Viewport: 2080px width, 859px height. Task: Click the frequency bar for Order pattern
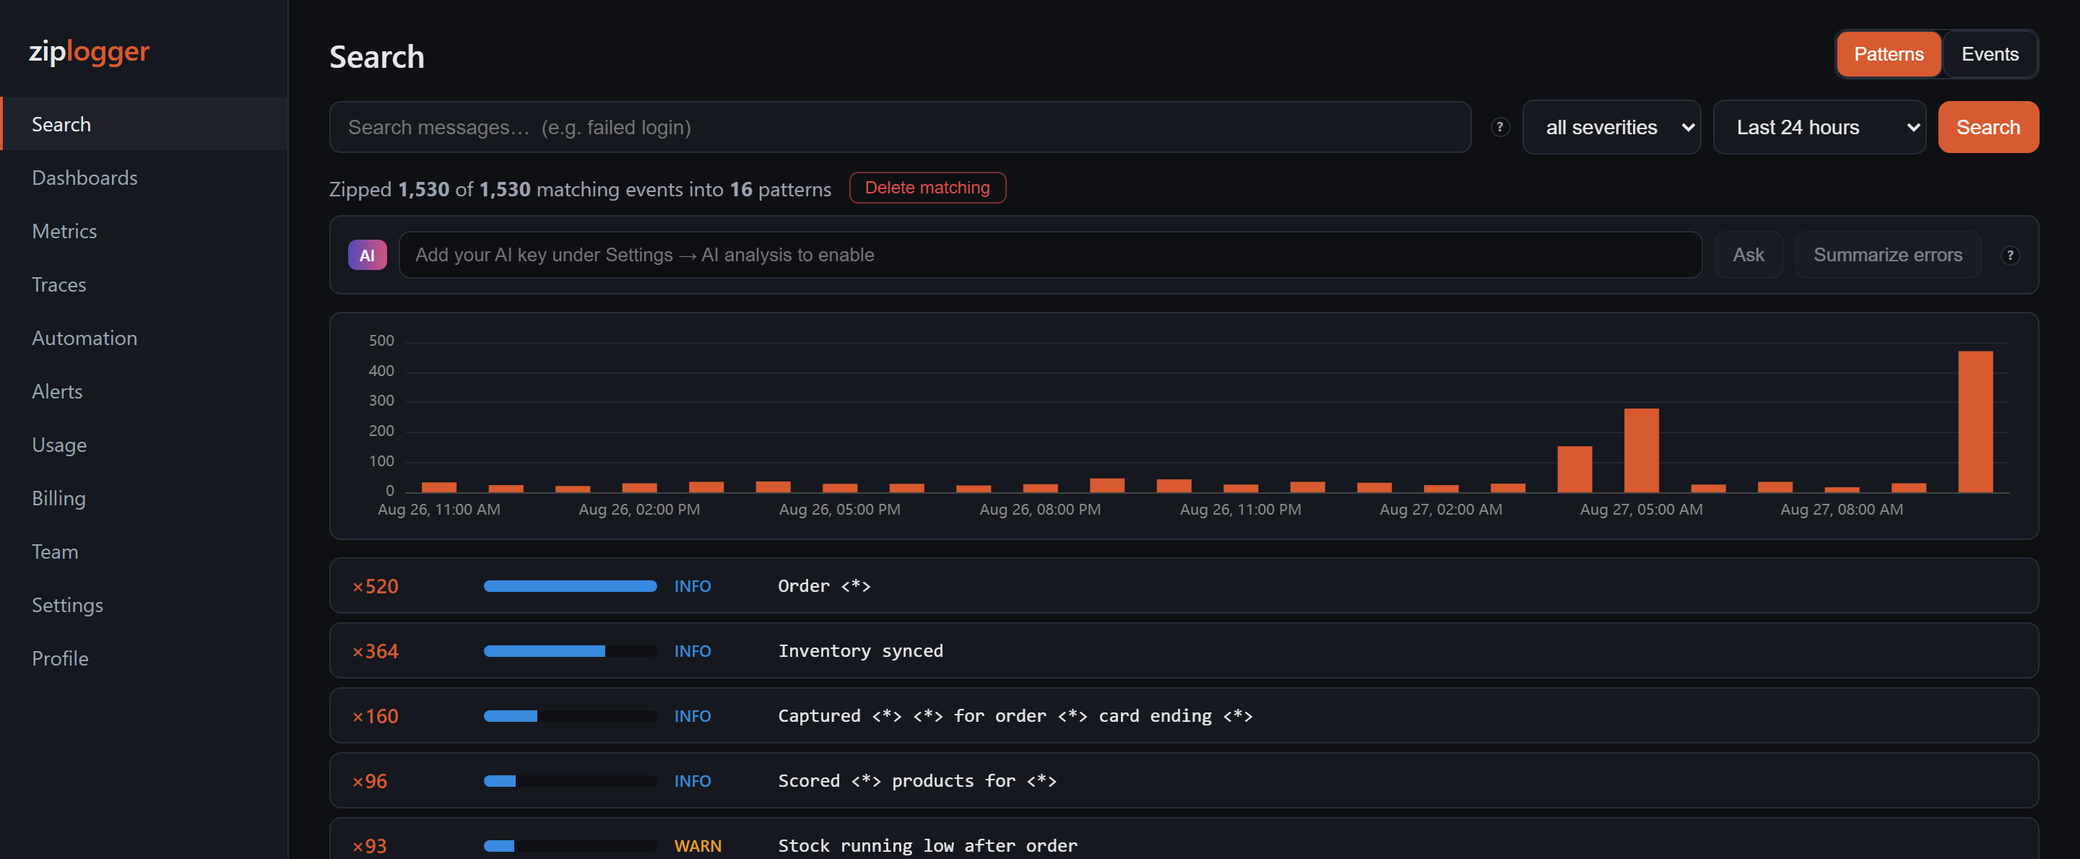570,586
